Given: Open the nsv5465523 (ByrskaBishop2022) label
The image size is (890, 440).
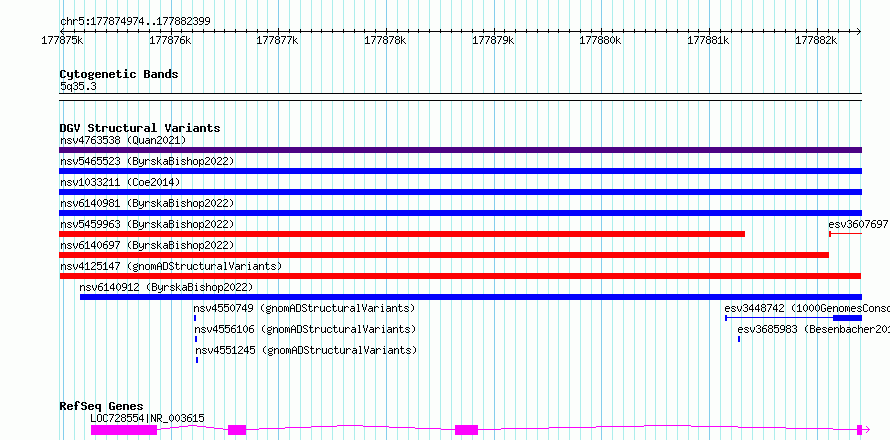Looking at the screenshot, I should coord(147,161).
